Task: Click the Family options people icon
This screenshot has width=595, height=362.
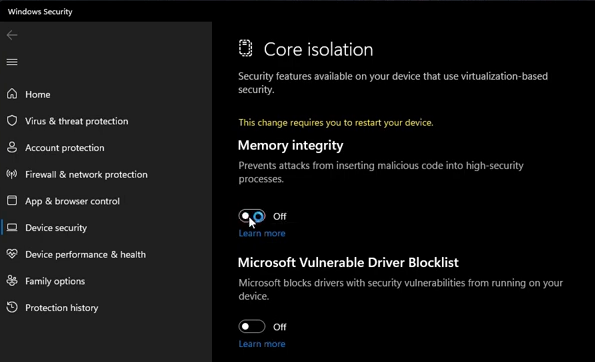Action: click(12, 281)
